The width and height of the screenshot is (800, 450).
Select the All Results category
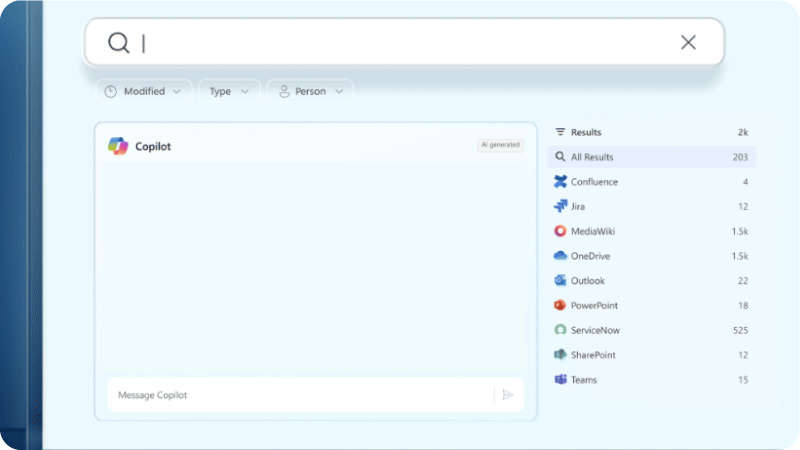[652, 157]
